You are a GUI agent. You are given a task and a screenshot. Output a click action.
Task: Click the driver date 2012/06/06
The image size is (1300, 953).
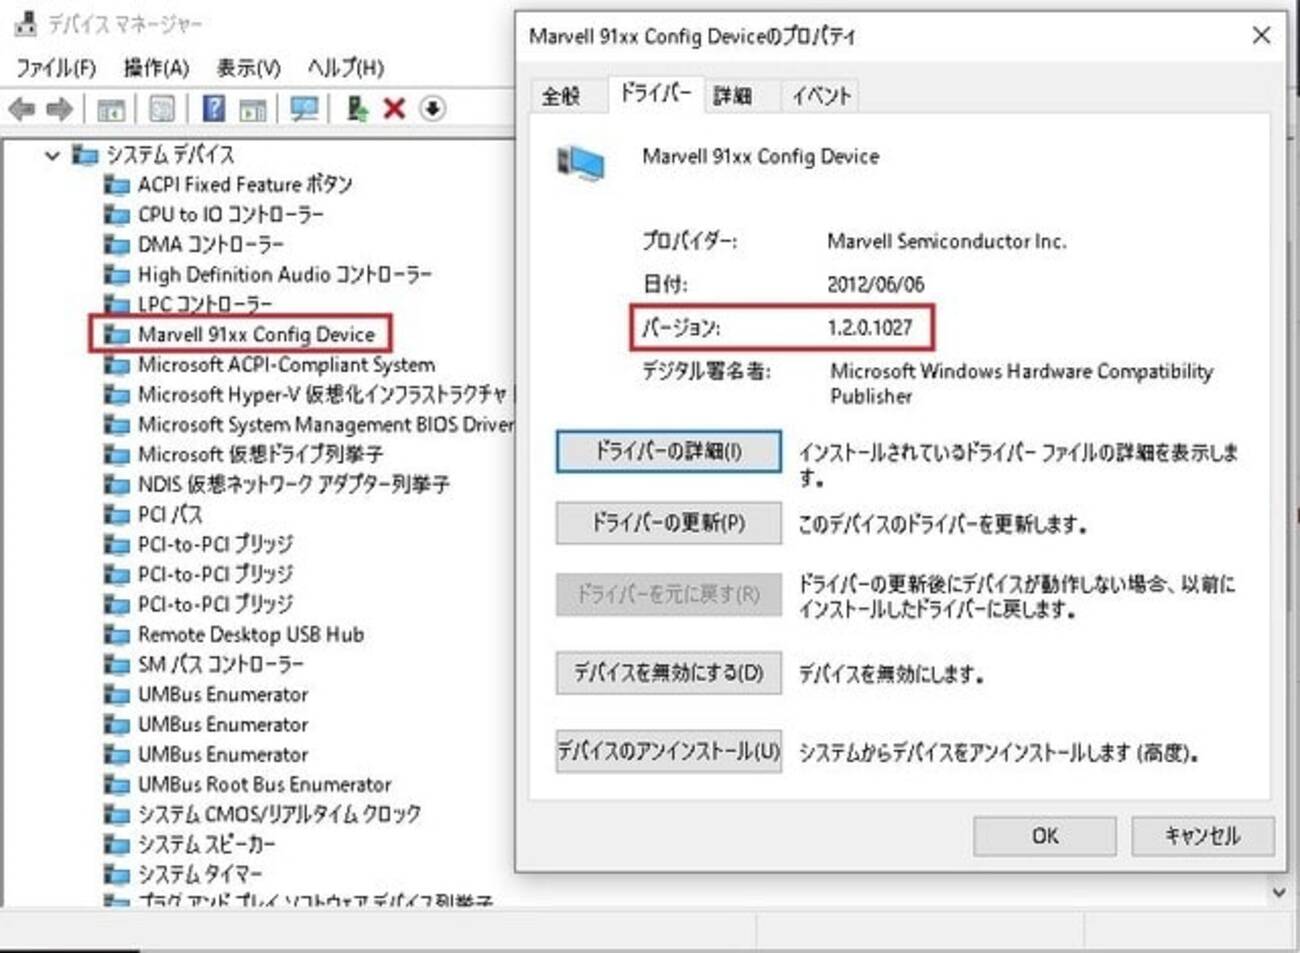876,284
